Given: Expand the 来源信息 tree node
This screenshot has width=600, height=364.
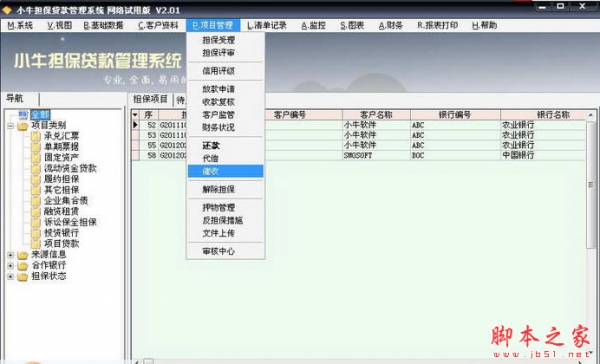Looking at the screenshot, I should 10,255.
